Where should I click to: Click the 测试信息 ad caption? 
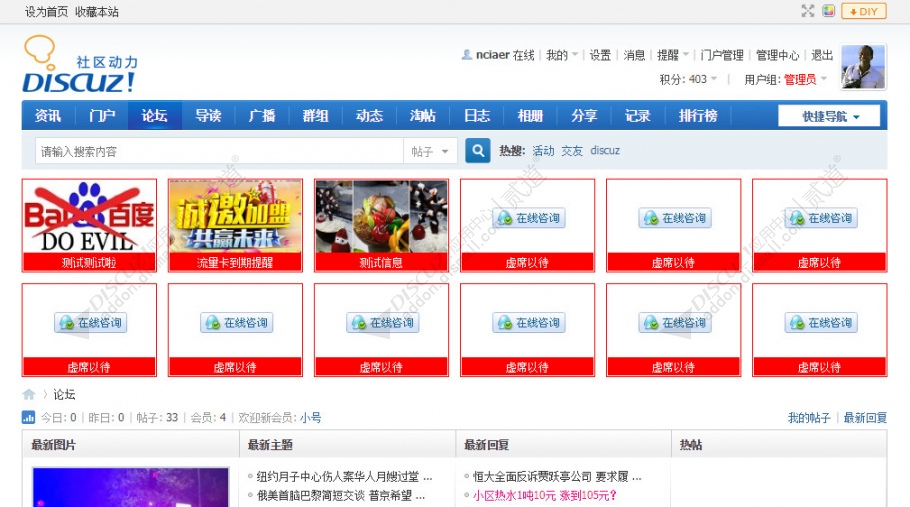(x=381, y=262)
